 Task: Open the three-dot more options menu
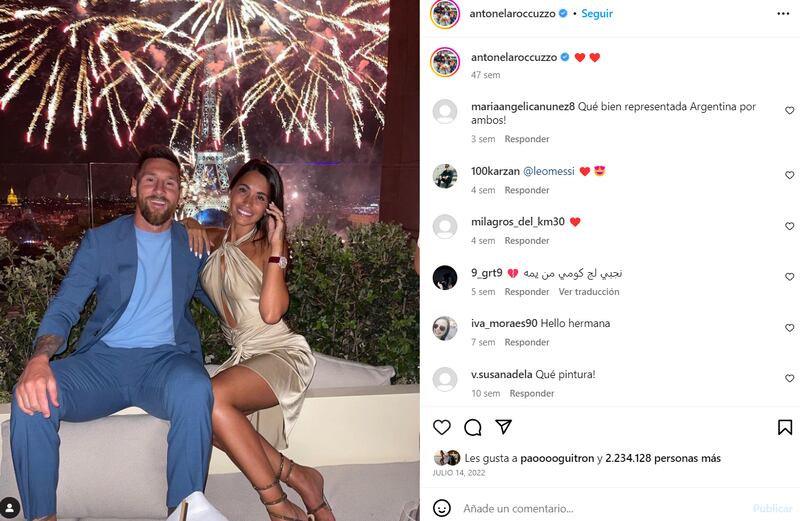pyautogui.click(x=783, y=14)
